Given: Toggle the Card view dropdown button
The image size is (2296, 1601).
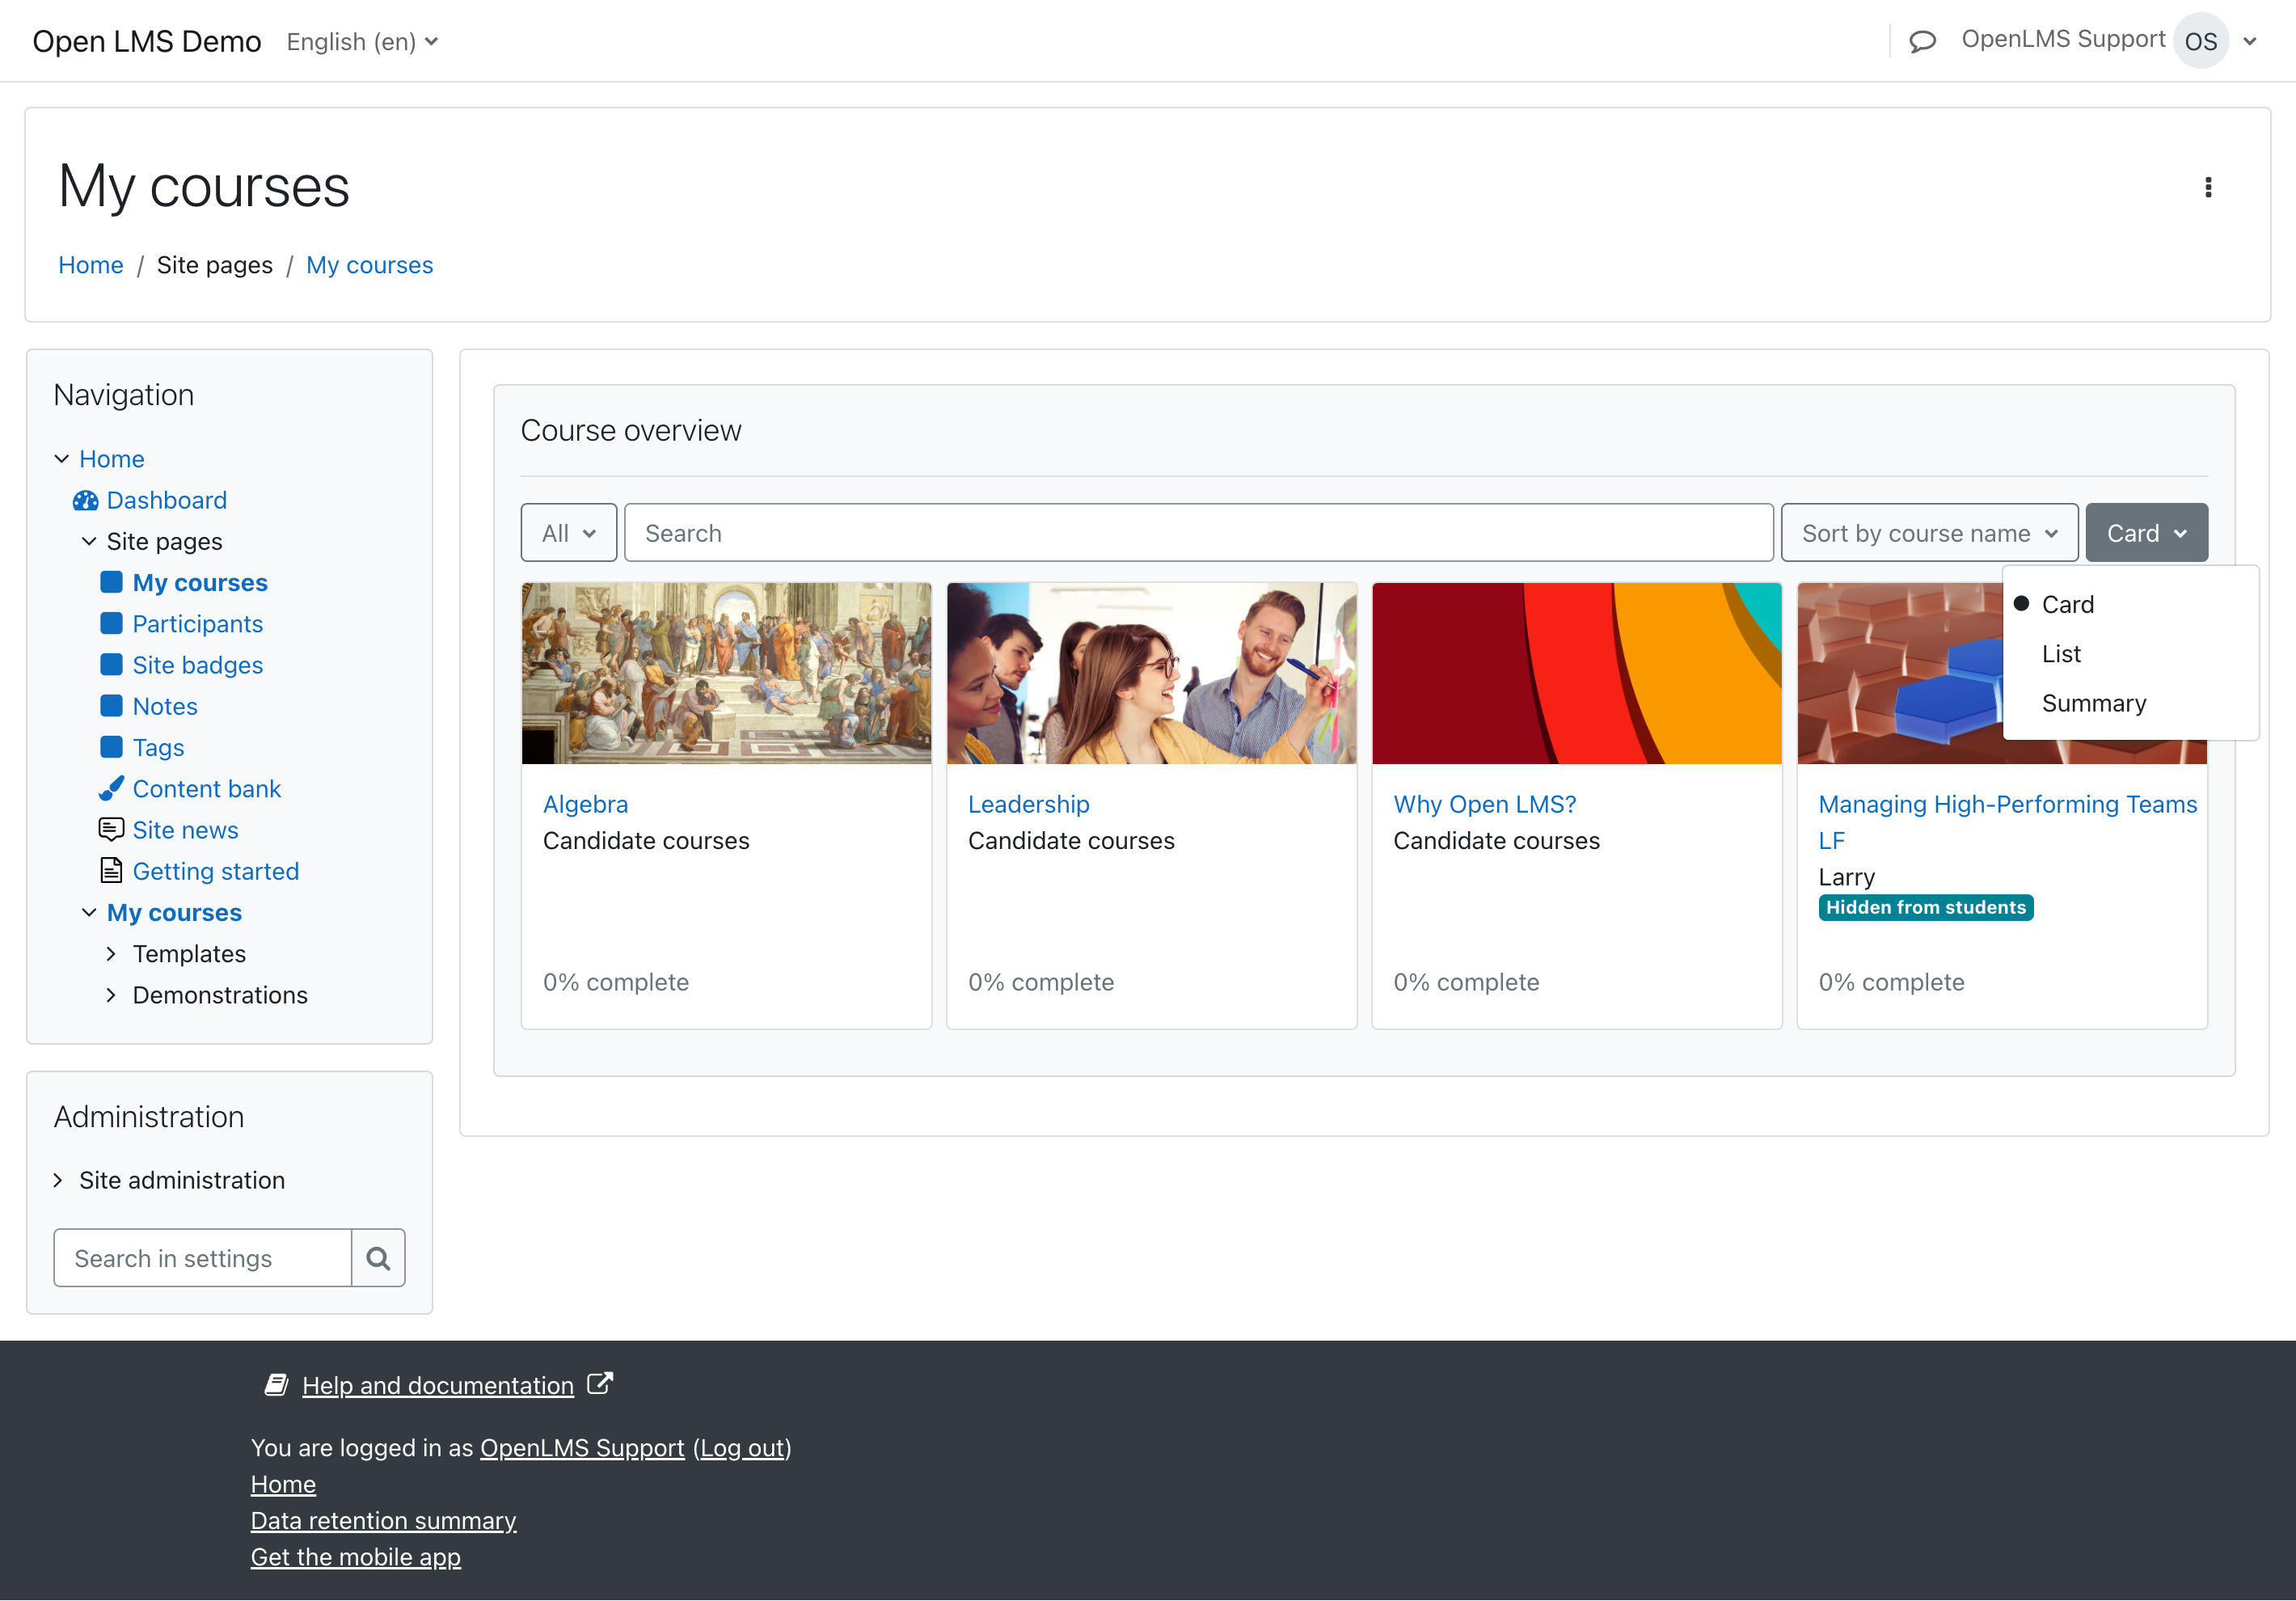Looking at the screenshot, I should click(x=2146, y=532).
